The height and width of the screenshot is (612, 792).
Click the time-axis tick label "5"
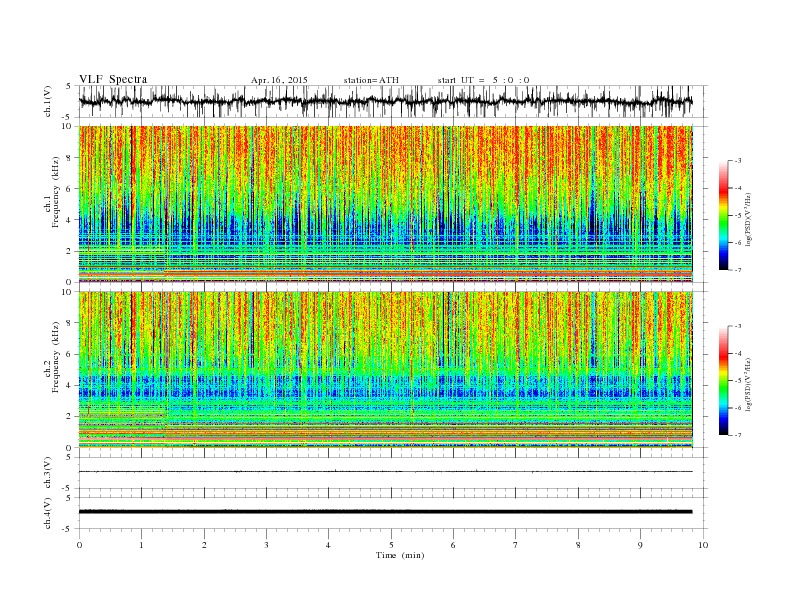click(x=391, y=545)
